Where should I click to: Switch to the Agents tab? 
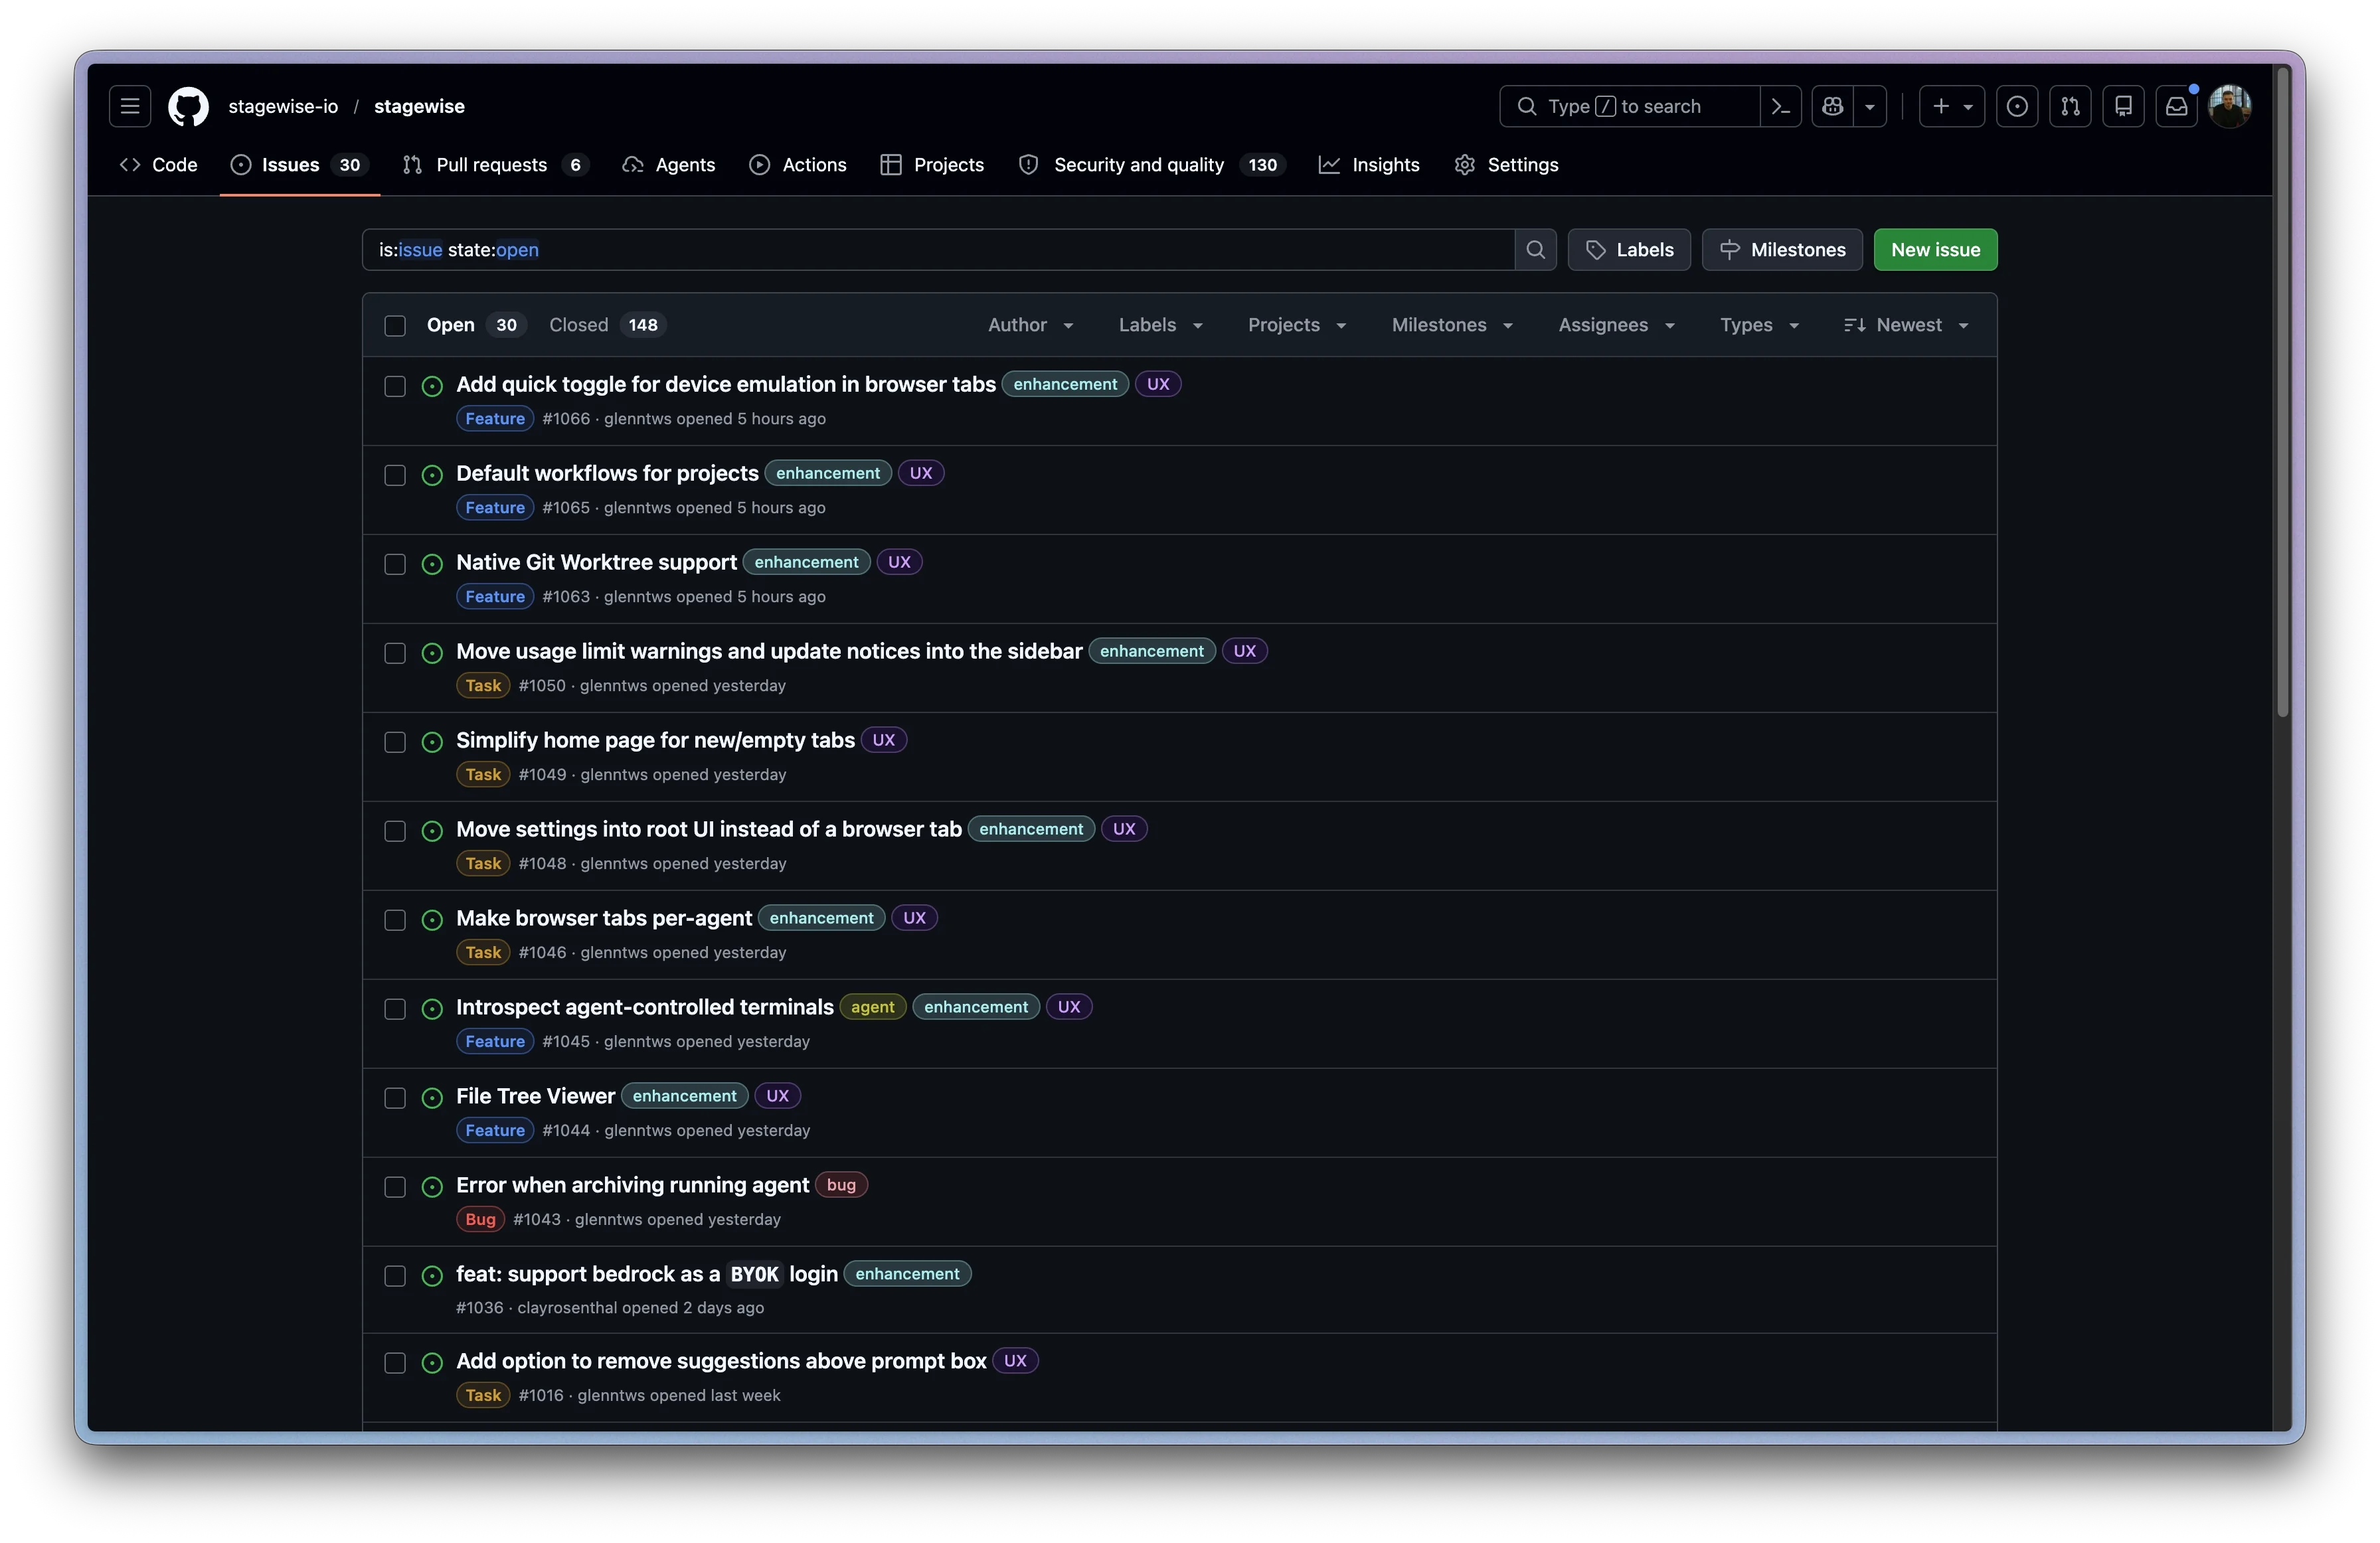(669, 165)
